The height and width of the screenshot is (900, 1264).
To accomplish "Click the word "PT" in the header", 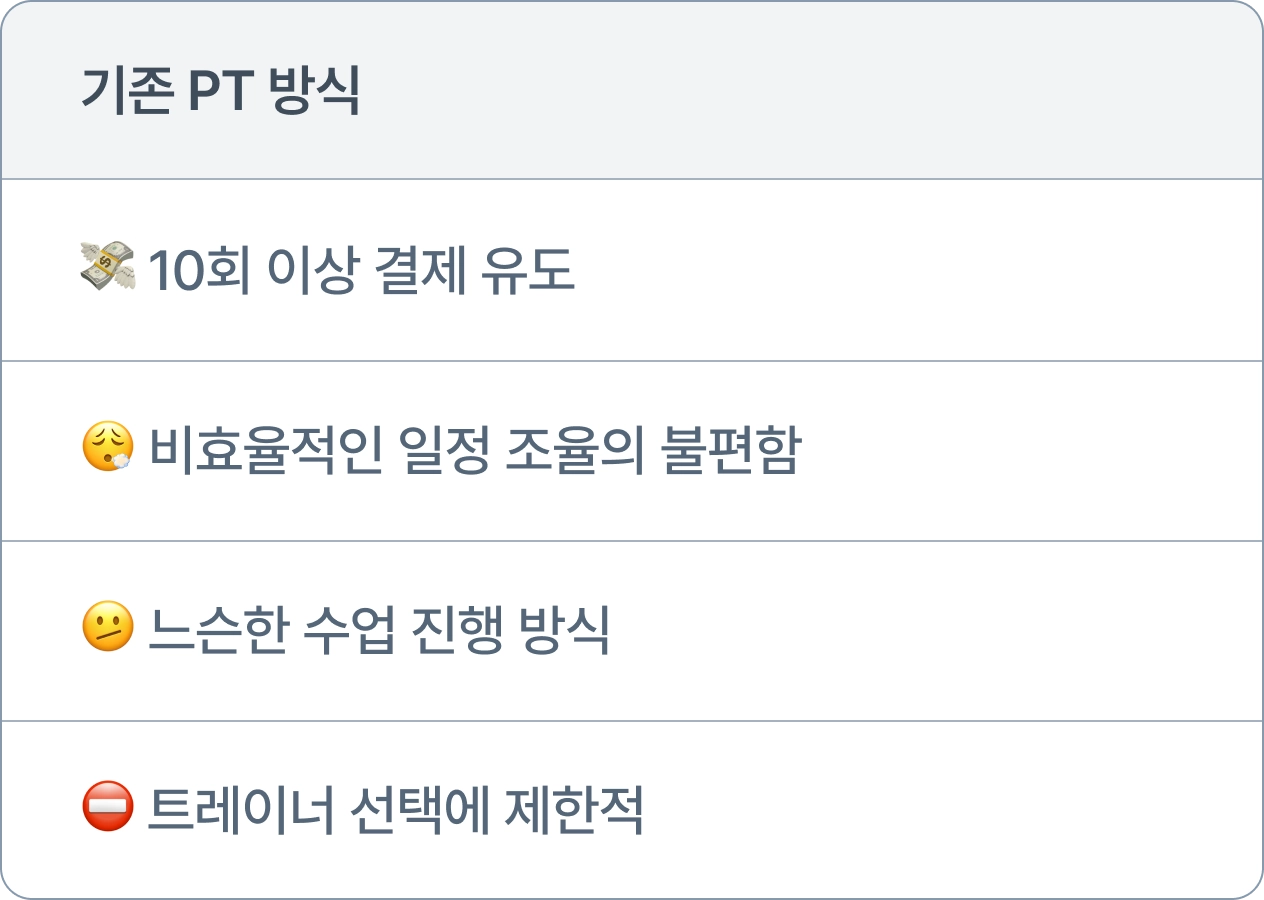I will (220, 91).
